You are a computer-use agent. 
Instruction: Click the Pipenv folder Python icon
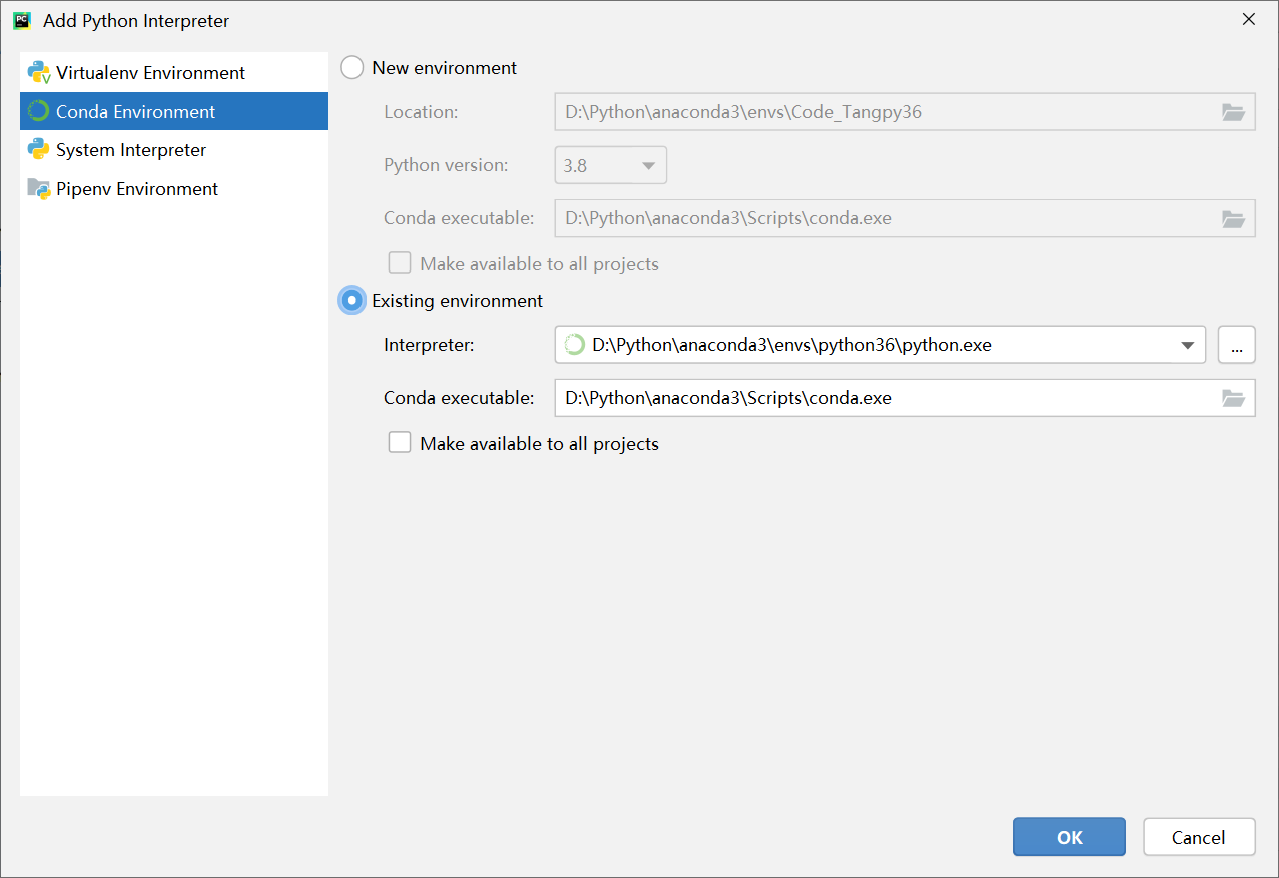click(39, 189)
